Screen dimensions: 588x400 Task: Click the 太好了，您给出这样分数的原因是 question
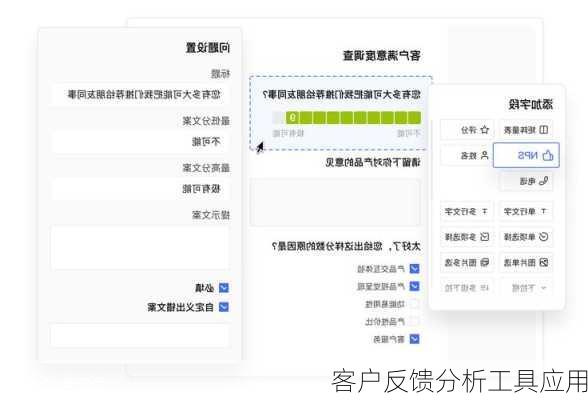pyautogui.click(x=346, y=246)
